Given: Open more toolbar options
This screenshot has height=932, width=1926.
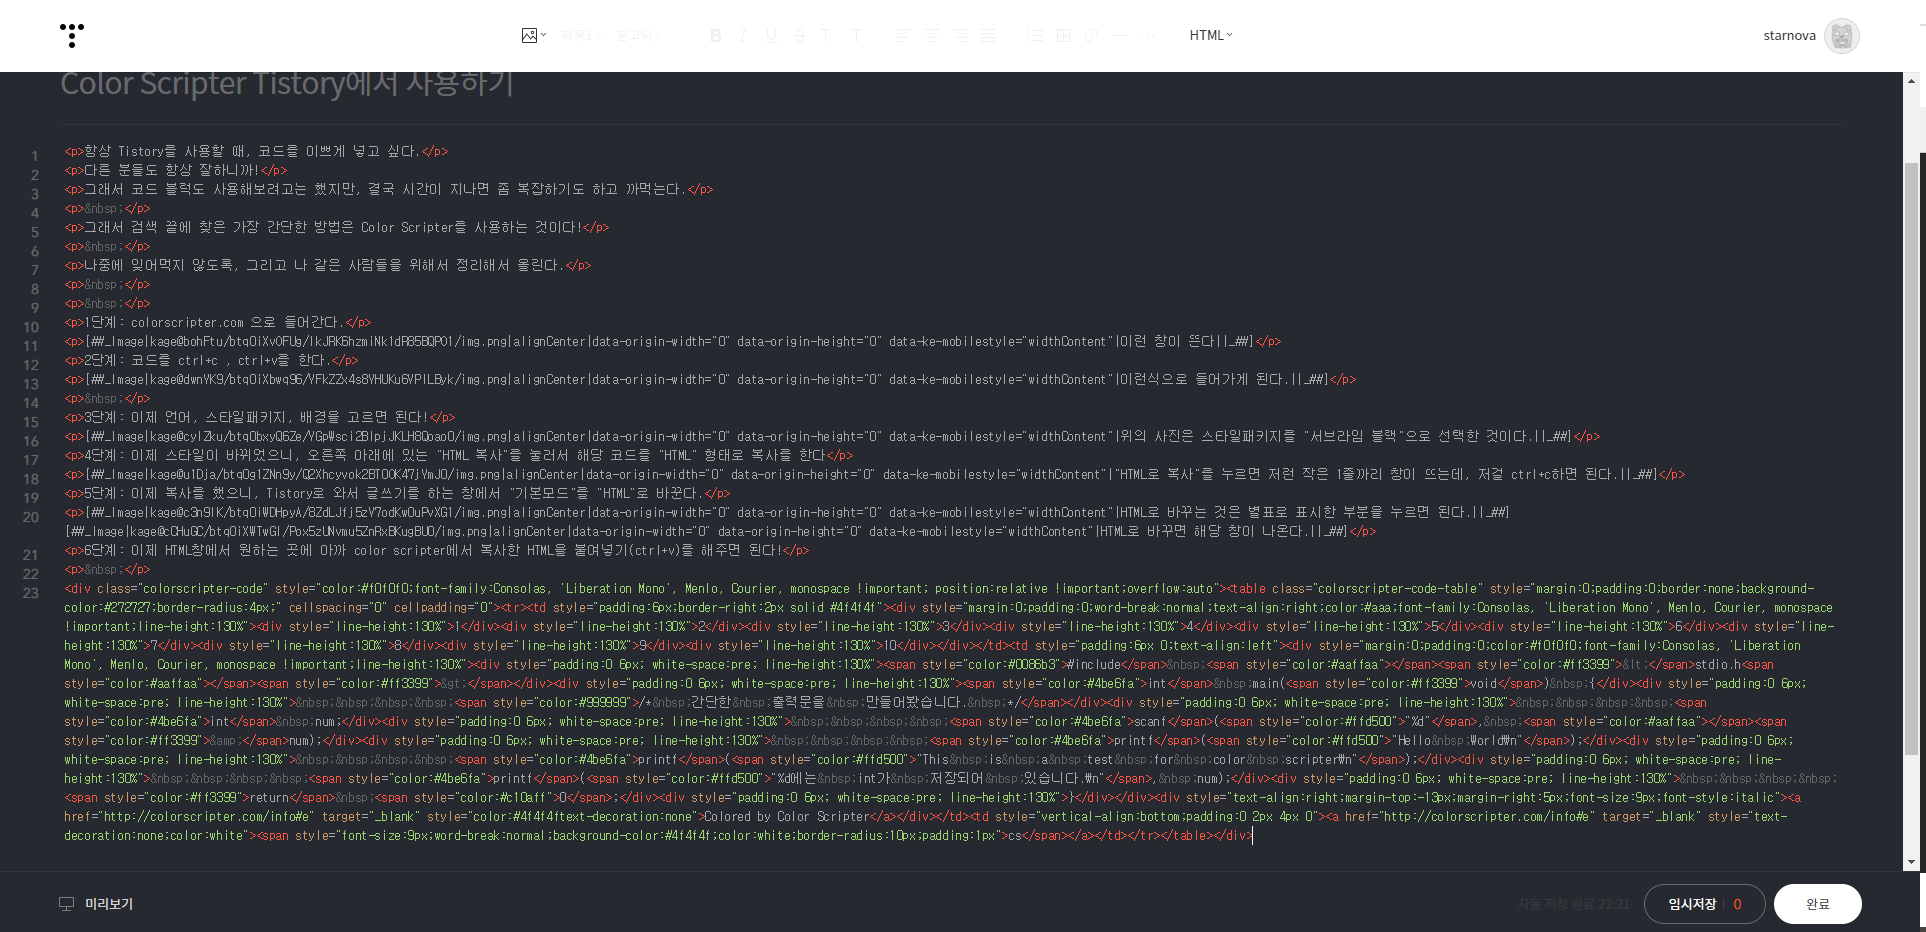Looking at the screenshot, I should [x=1148, y=35].
